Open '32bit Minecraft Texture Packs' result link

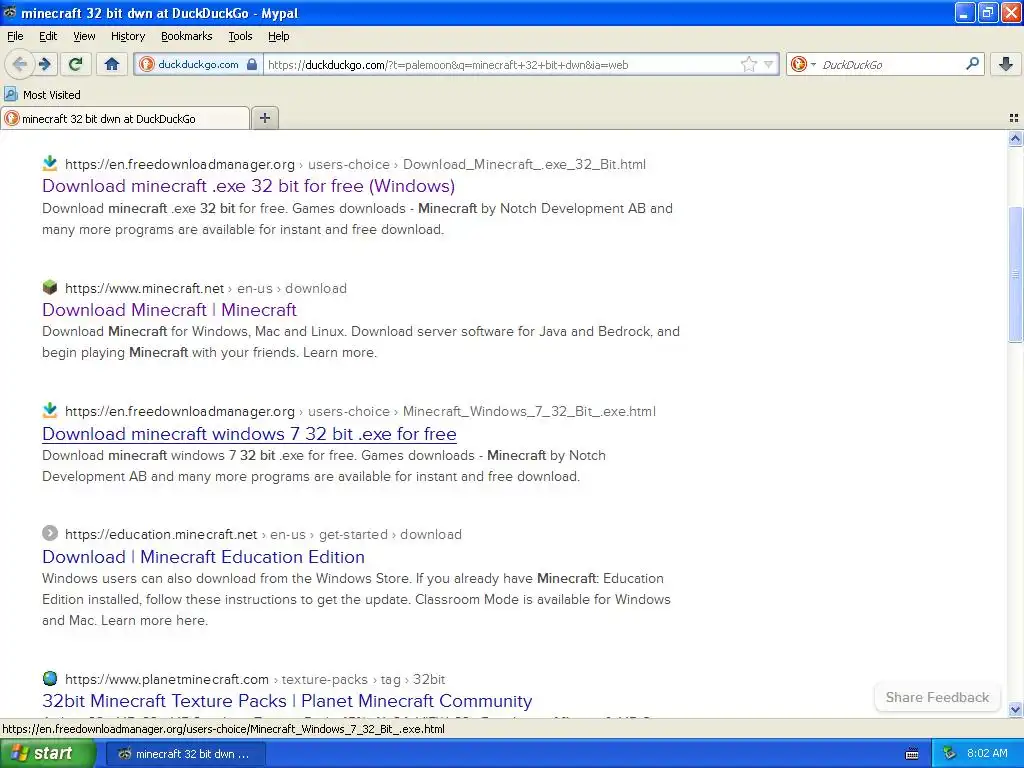[287, 701]
